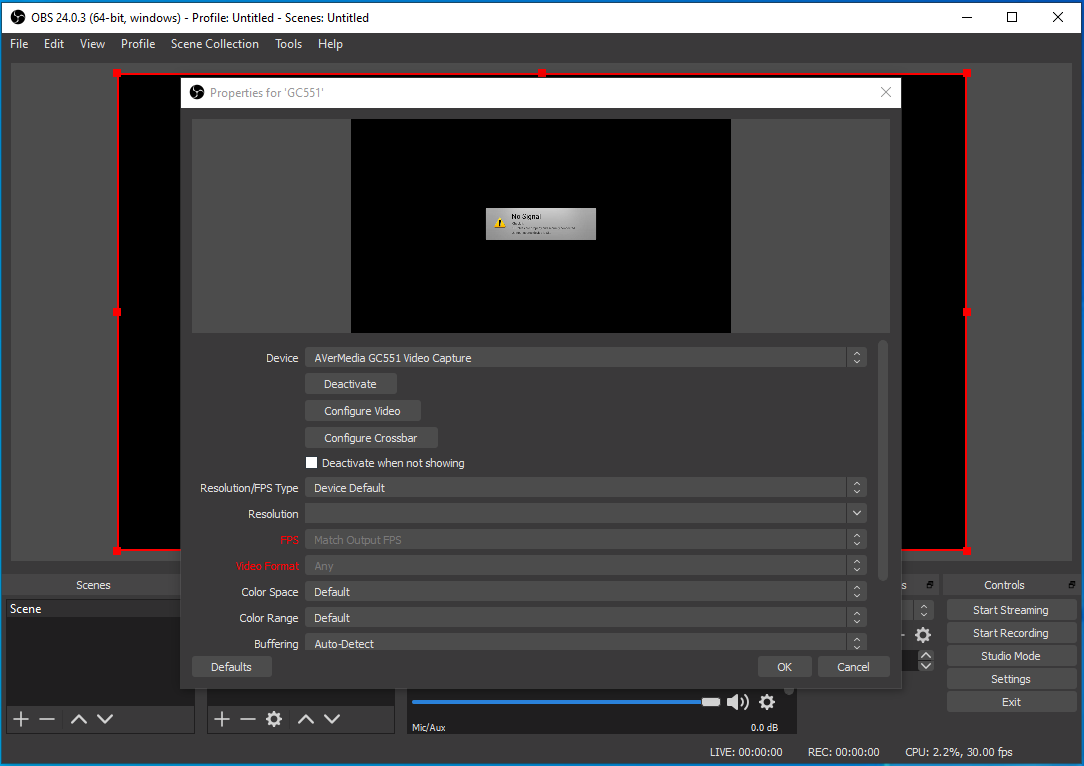Click Exit in Controls panel
This screenshot has width=1084, height=766.
1011,702
